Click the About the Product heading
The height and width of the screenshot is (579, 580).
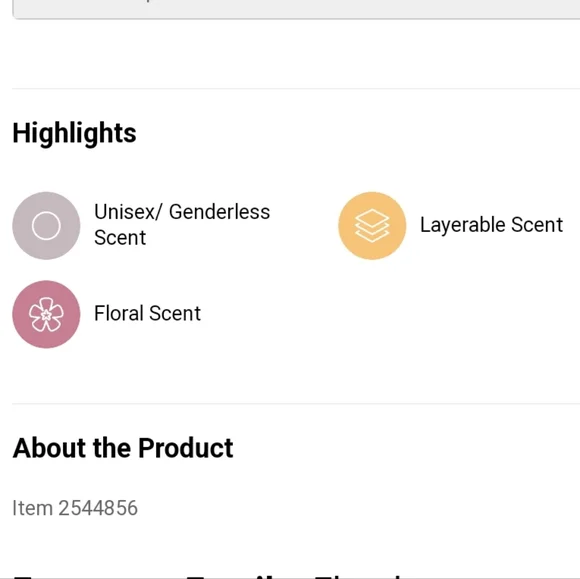(123, 448)
